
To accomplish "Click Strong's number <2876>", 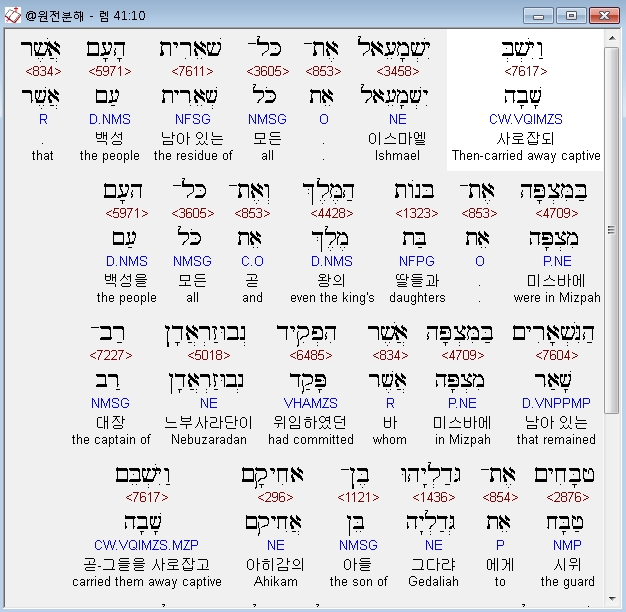I will tap(568, 497).
